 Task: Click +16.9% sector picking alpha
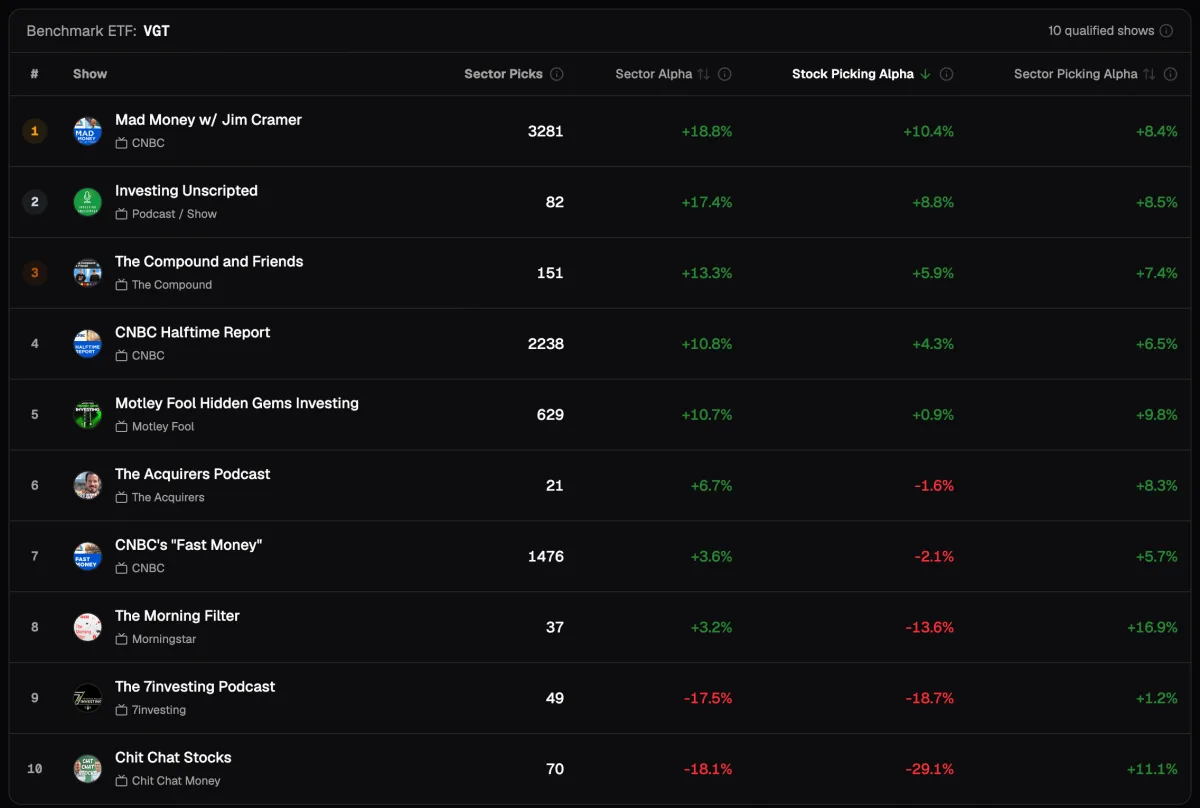[x=1151, y=628]
